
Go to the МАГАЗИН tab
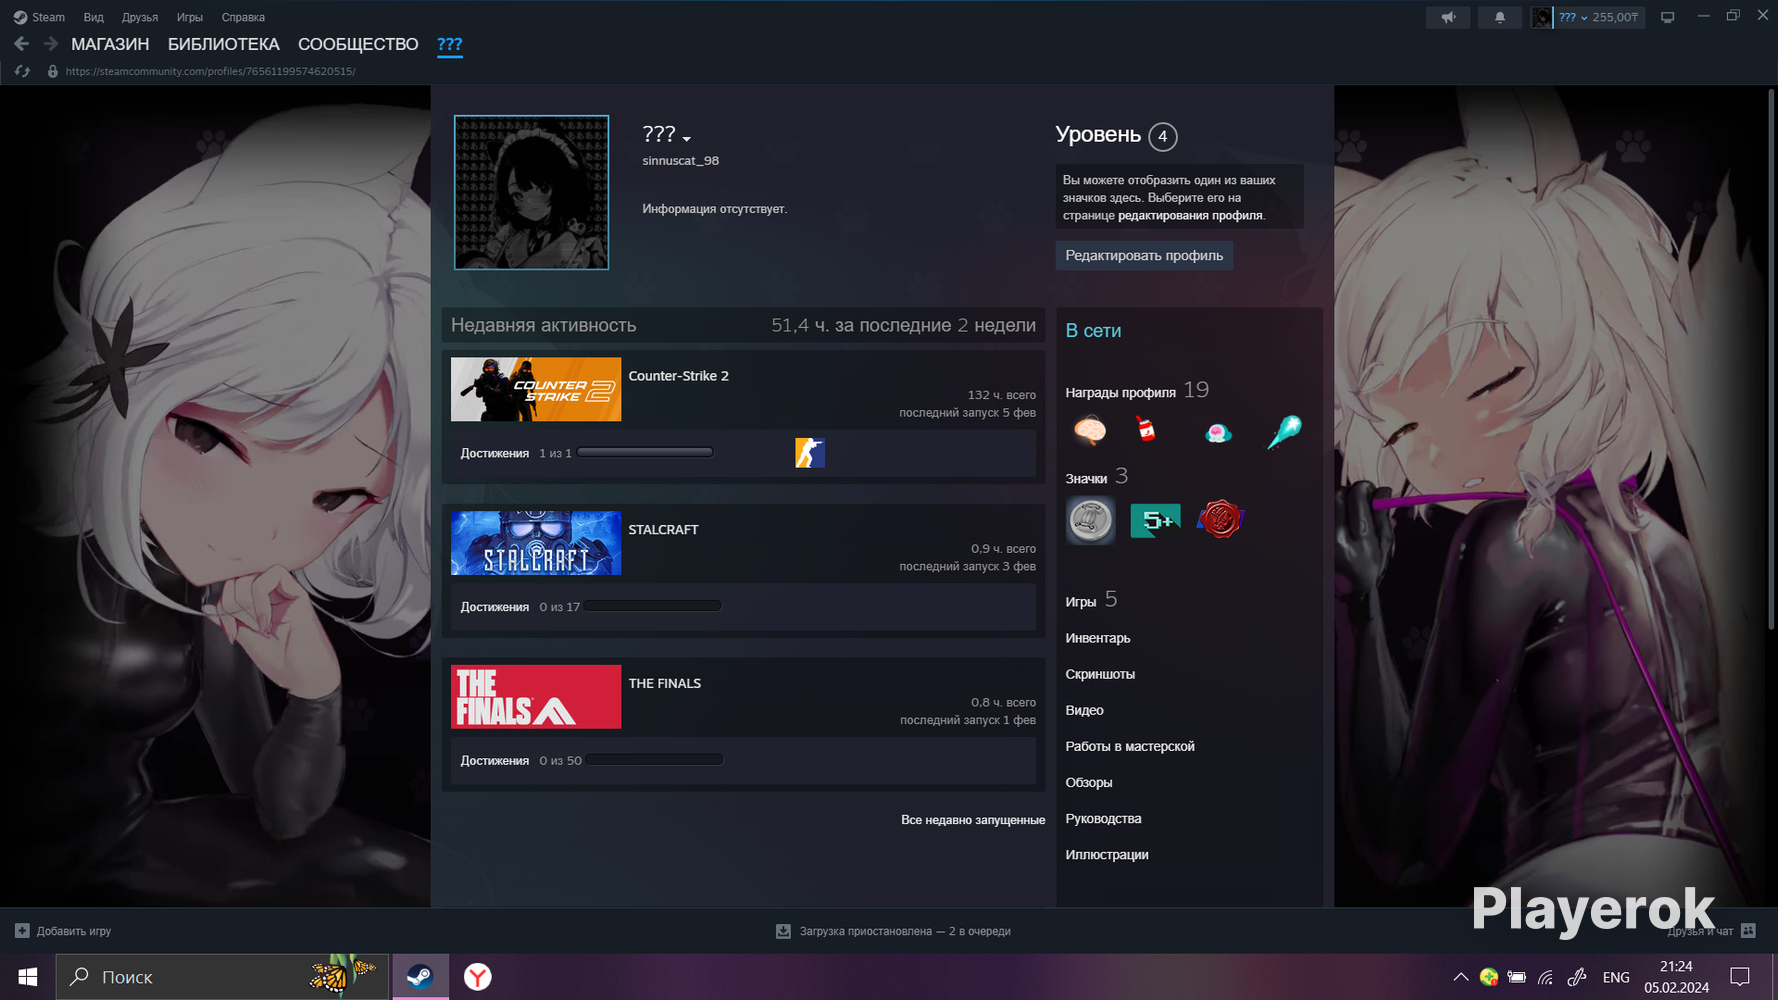(x=110, y=44)
